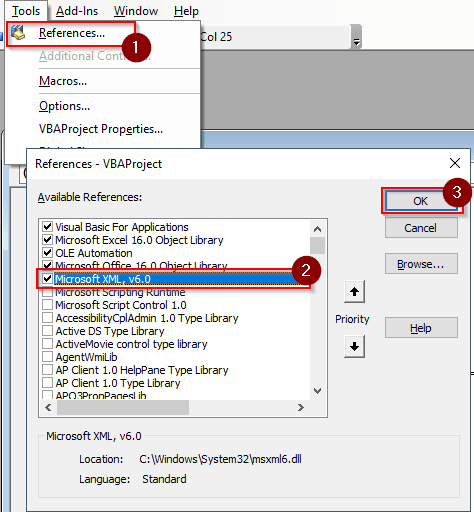Open the Tools menu
Image resolution: width=474 pixels, height=512 pixels.
26,11
